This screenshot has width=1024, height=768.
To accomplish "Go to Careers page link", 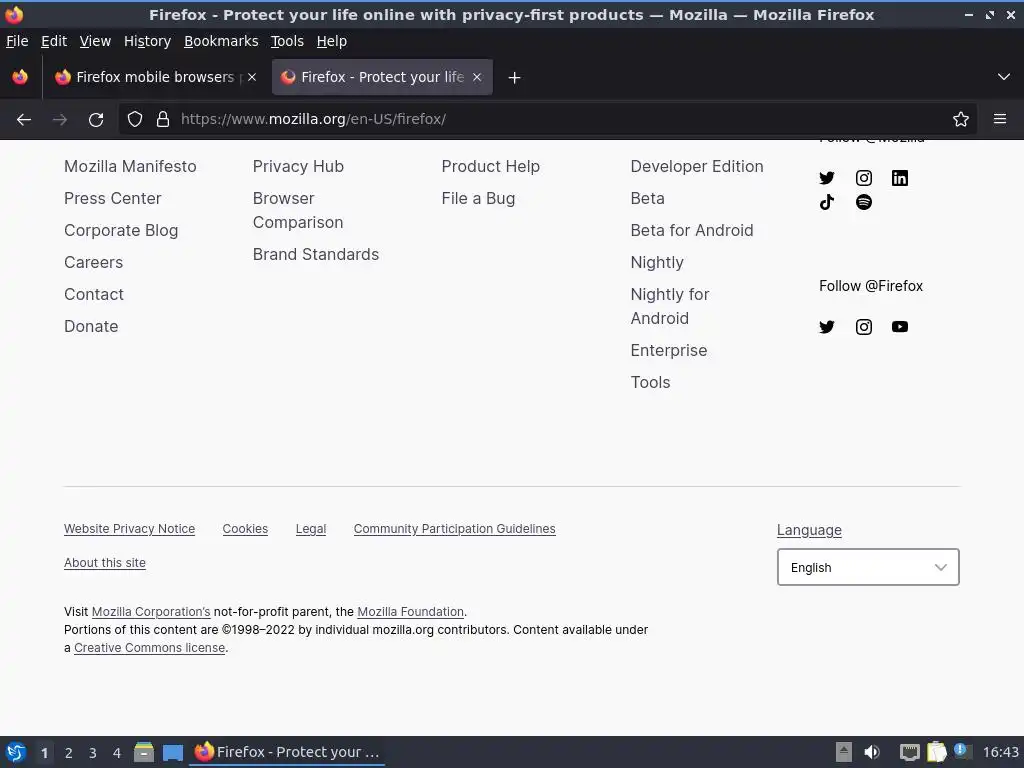I will click(x=93, y=263).
